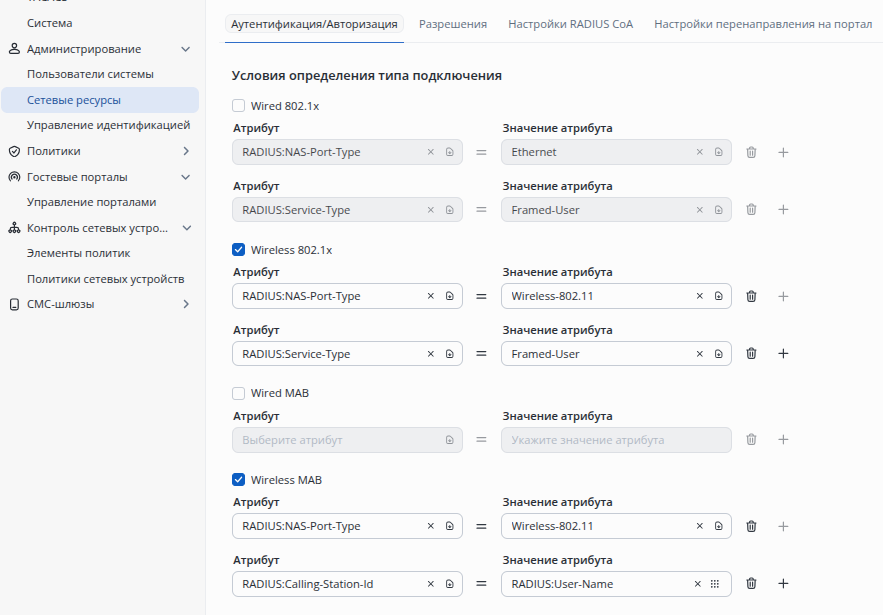Add a condition after Wireless MAB Calling-Station-Id row
The image size is (883, 615).
[x=783, y=584]
